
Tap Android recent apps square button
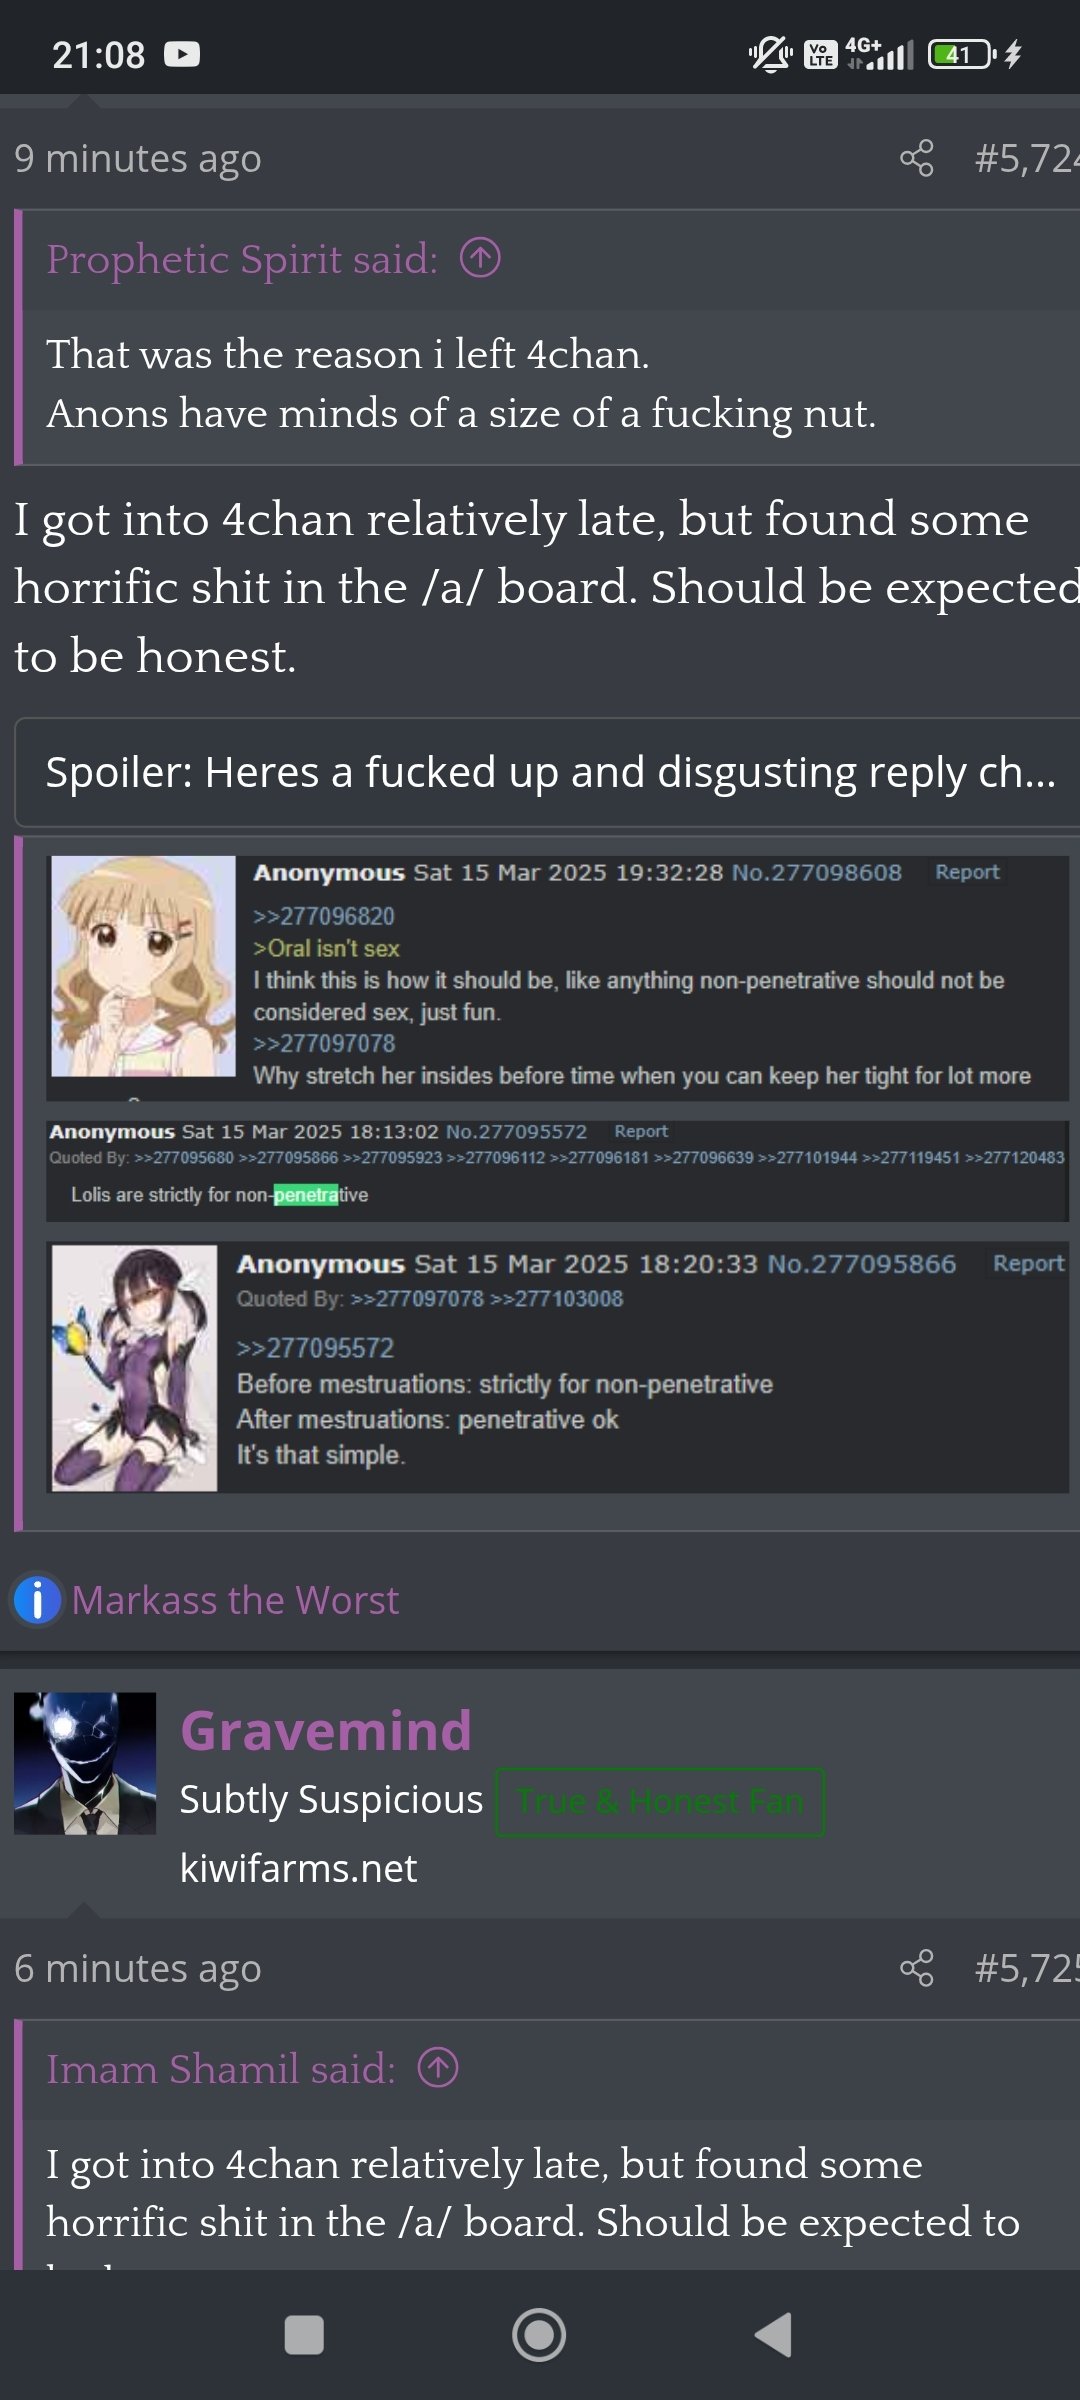304,2336
